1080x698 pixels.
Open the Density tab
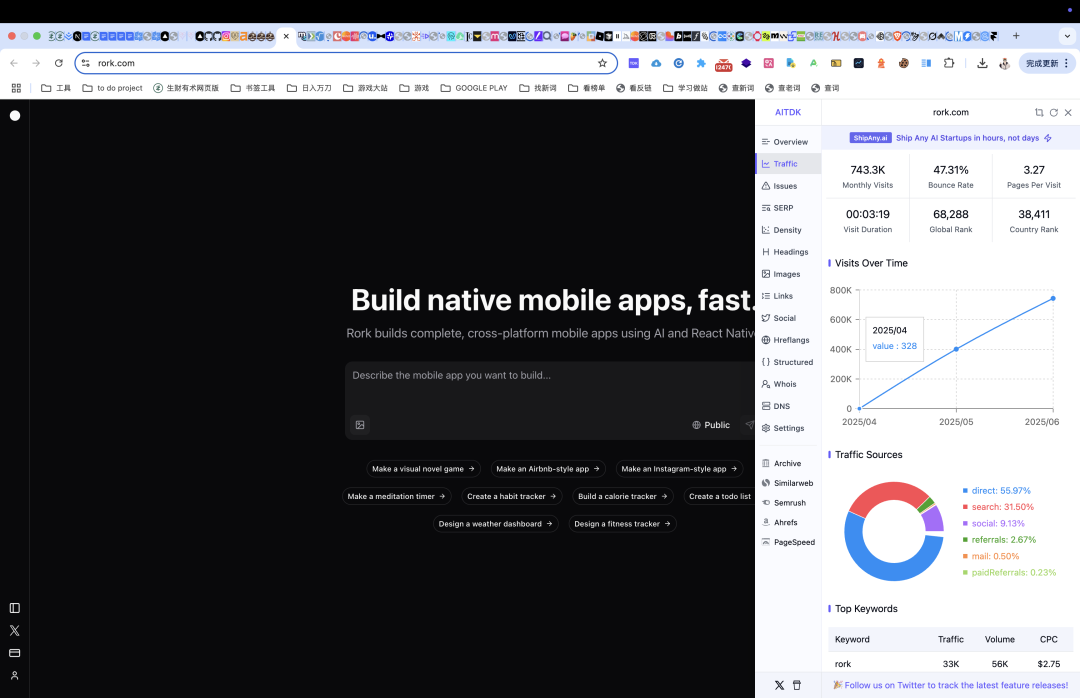click(x=782, y=230)
